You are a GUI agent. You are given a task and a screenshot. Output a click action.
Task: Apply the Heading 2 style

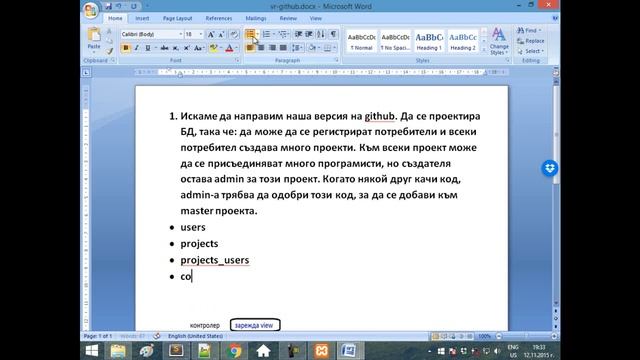(x=463, y=41)
